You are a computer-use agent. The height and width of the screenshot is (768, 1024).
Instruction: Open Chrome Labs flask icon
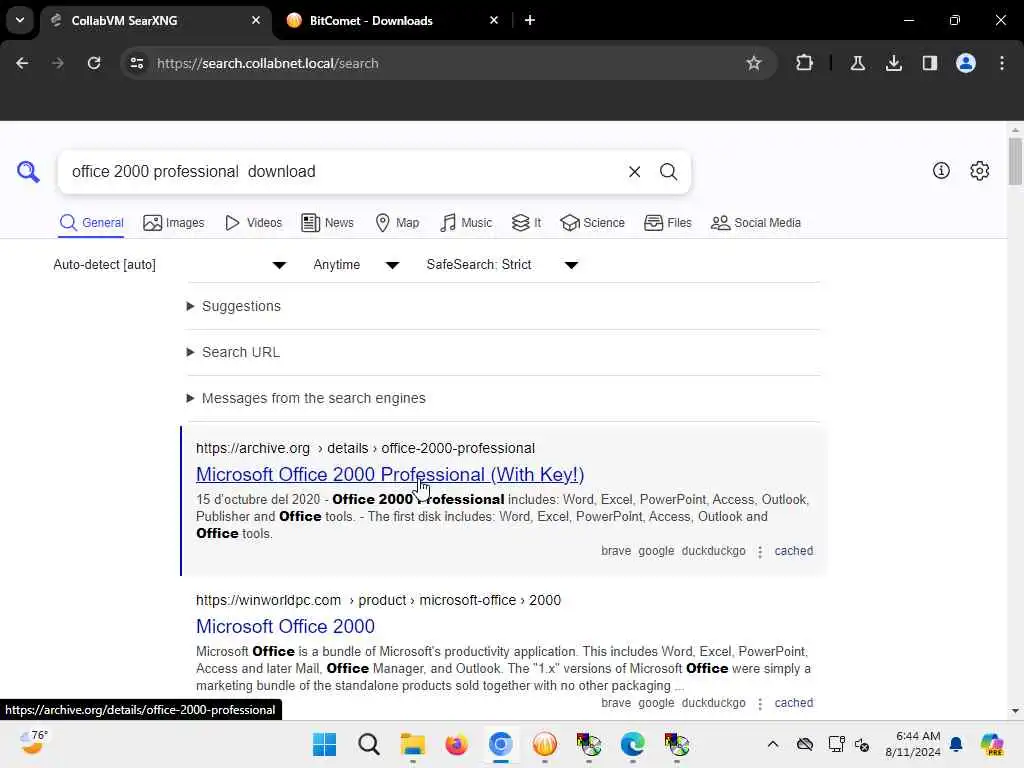click(857, 63)
